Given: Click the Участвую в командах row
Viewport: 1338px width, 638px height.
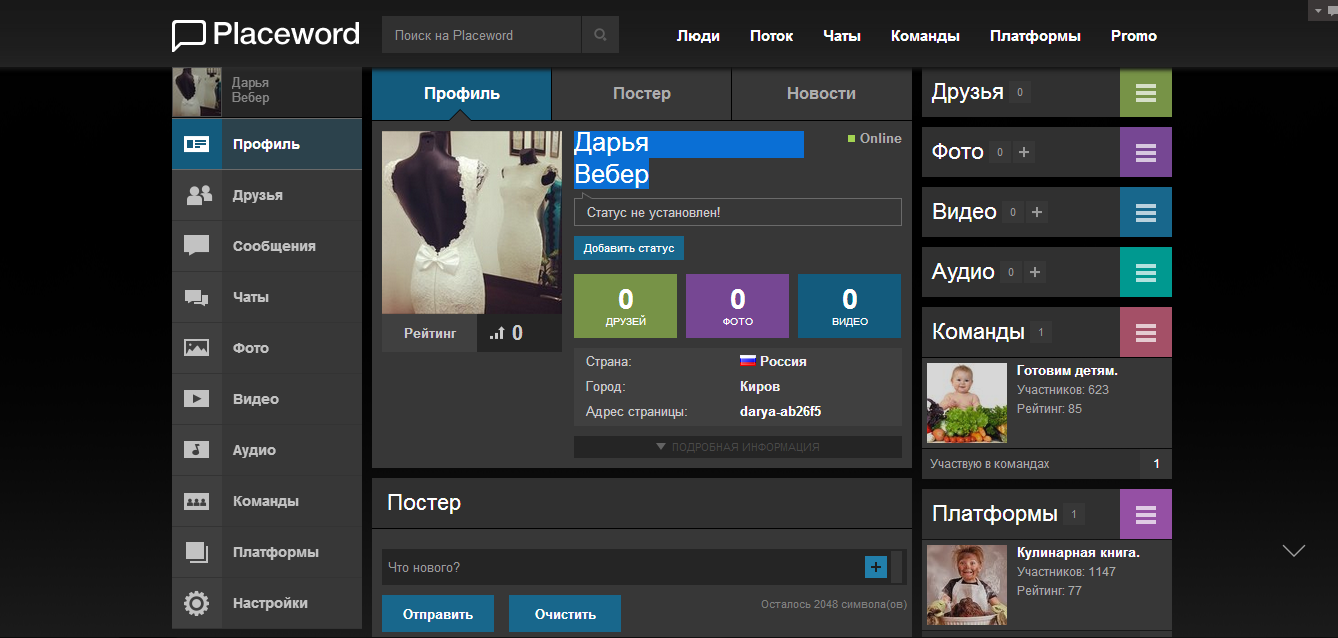Looking at the screenshot, I should tap(1047, 464).
